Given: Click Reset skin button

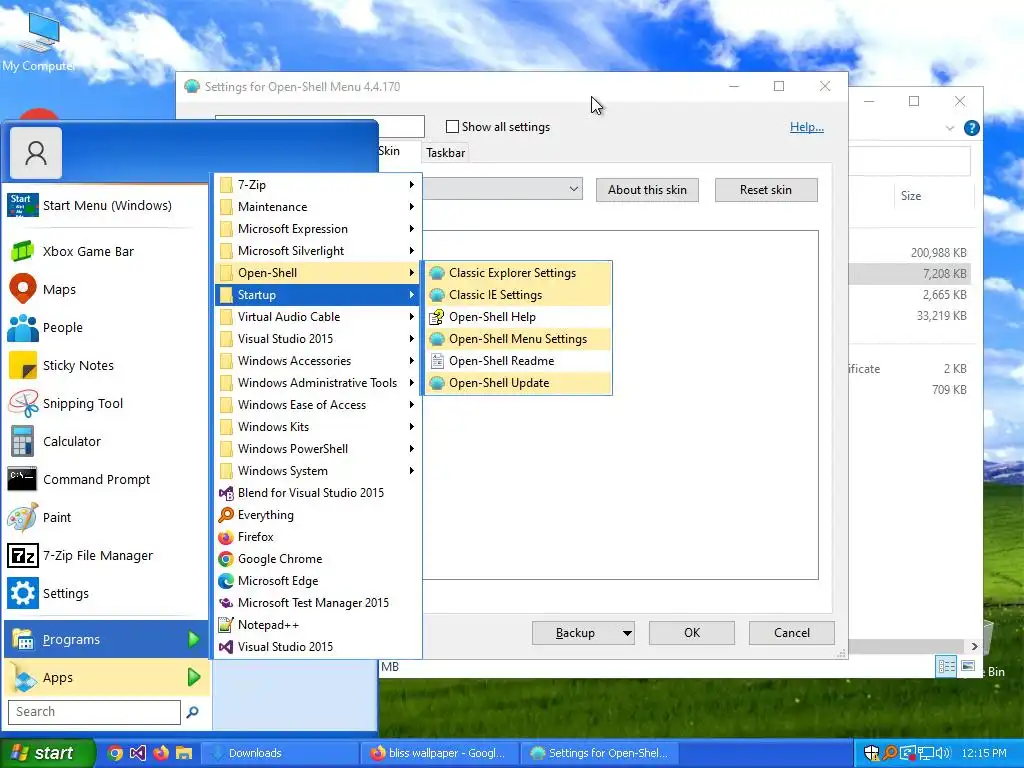Looking at the screenshot, I should click(x=766, y=190).
